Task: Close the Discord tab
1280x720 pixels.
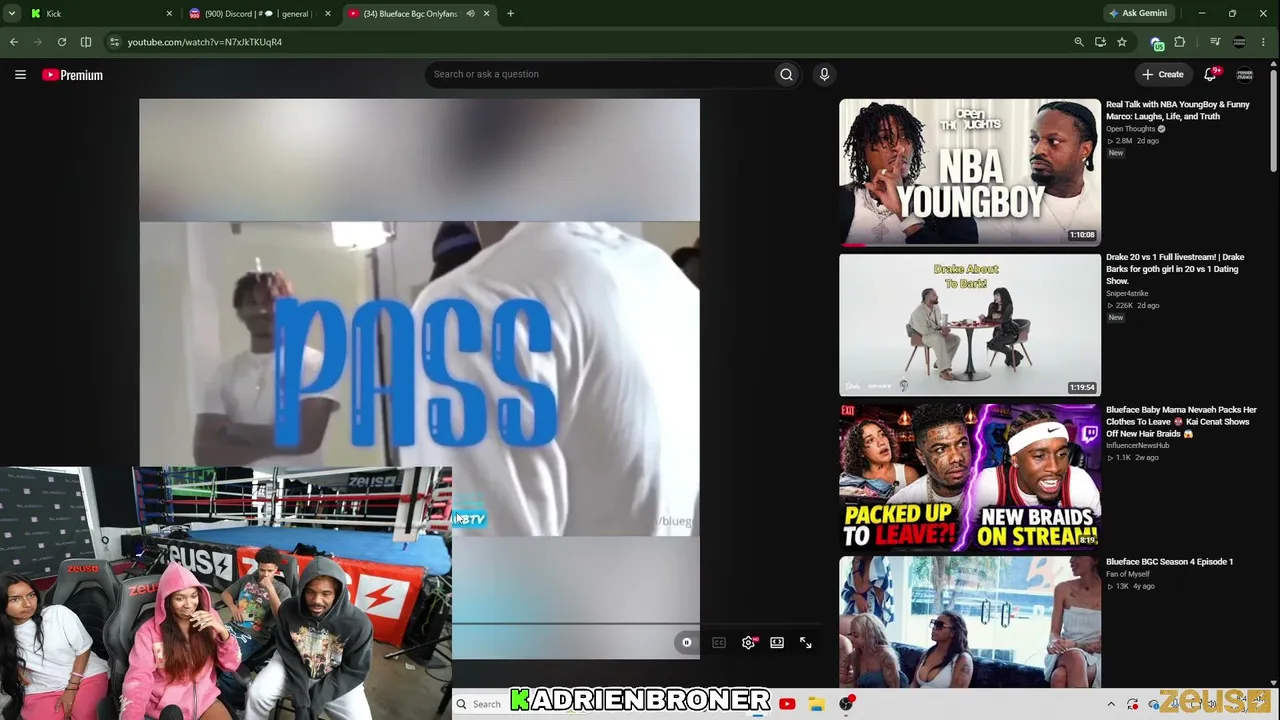Action: (x=328, y=14)
